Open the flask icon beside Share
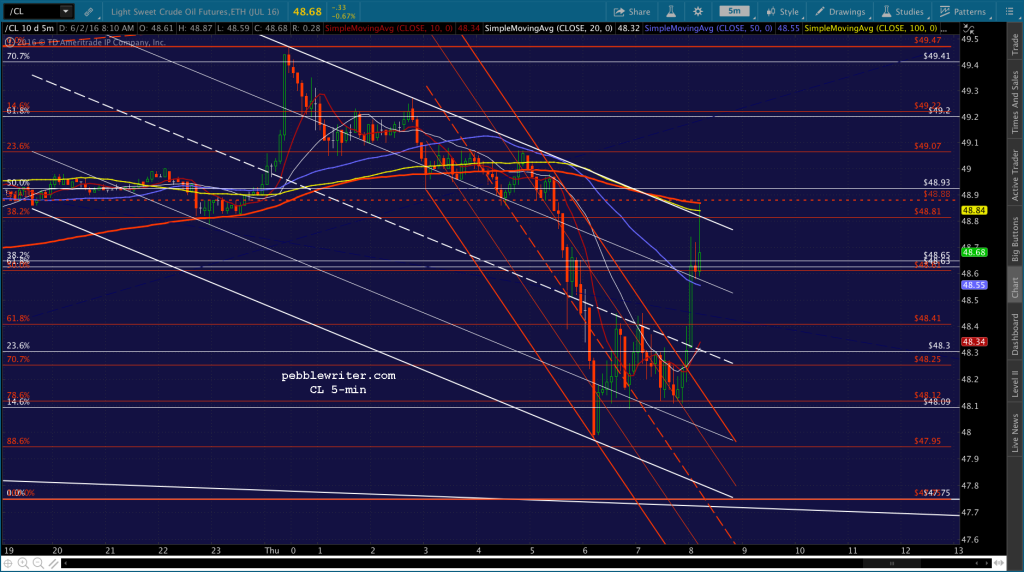This screenshot has width=1024, height=572. (671, 12)
